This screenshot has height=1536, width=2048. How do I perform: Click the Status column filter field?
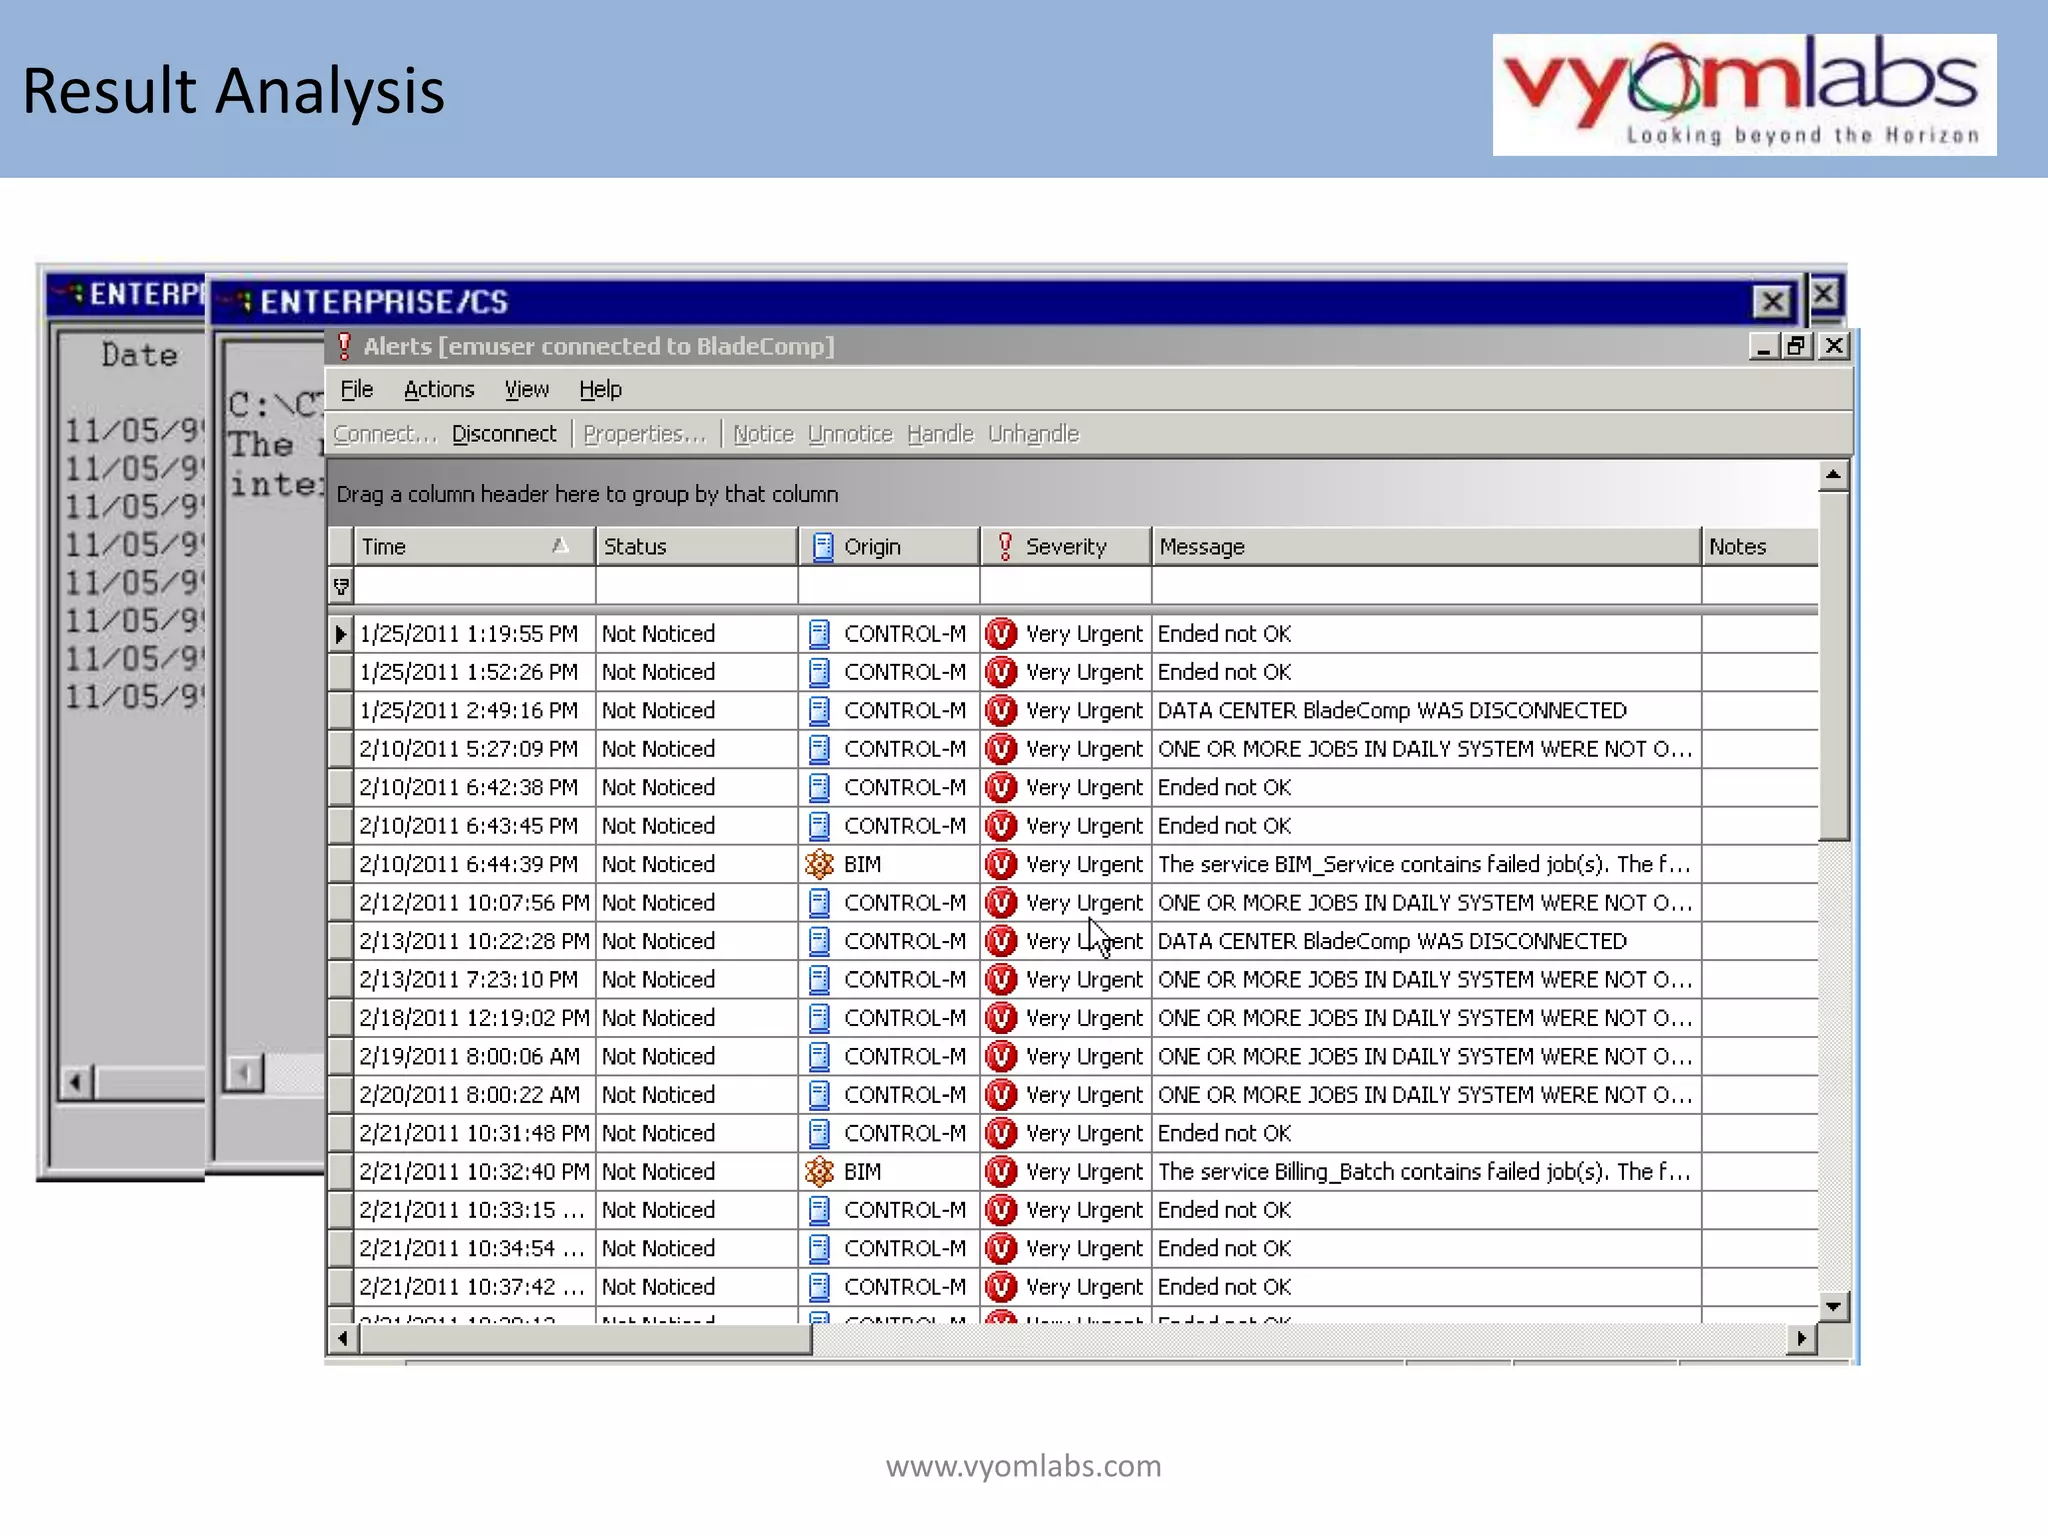[x=697, y=586]
